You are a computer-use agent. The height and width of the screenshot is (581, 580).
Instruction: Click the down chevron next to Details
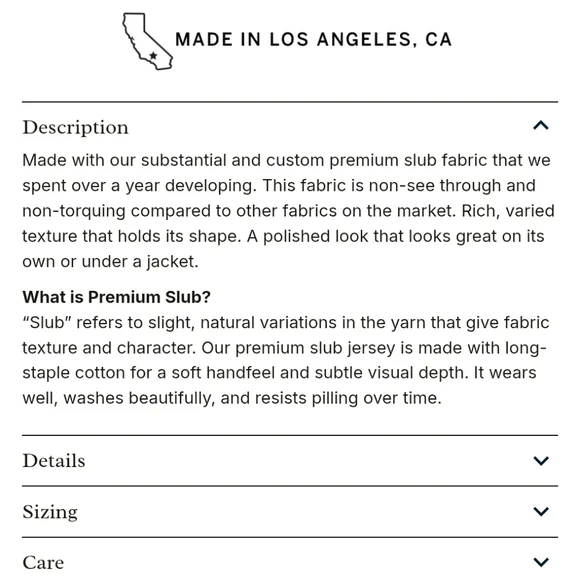click(541, 461)
